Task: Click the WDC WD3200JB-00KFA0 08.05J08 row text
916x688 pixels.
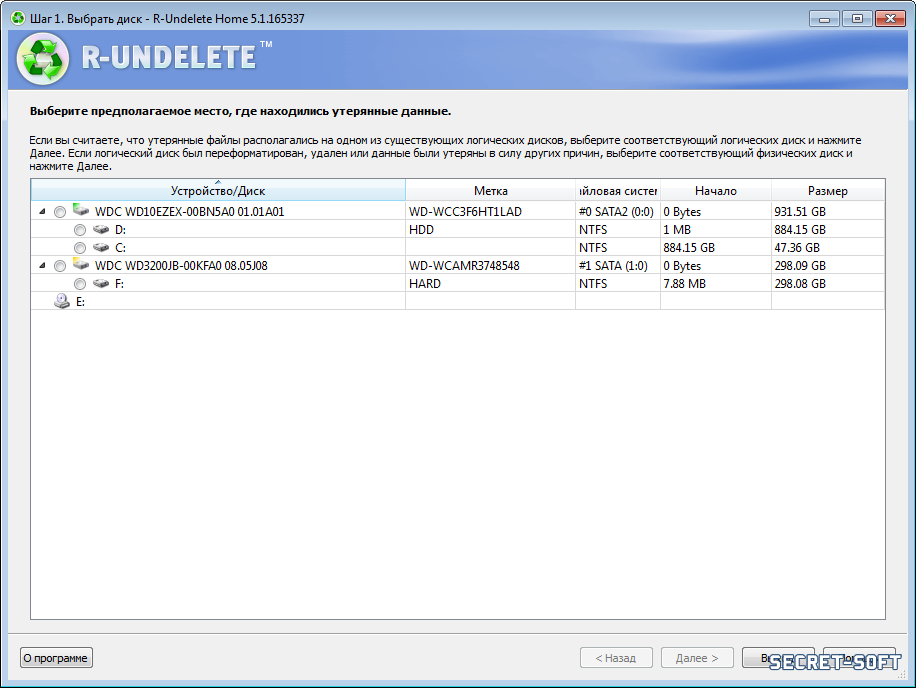Action: tap(181, 266)
